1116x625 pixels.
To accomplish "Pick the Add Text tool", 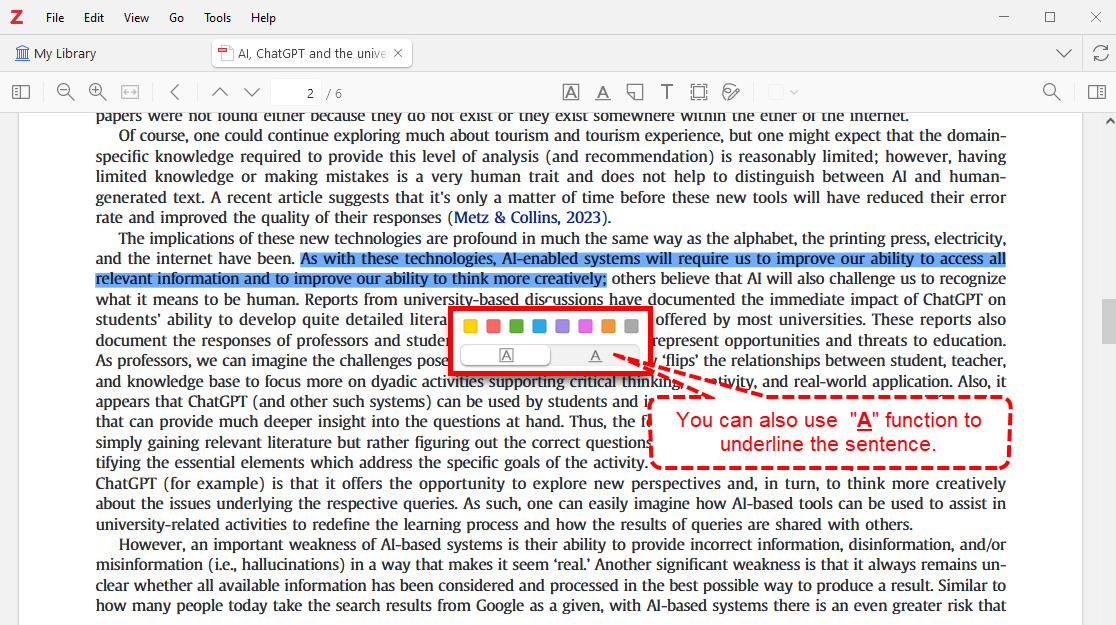I will [667, 92].
